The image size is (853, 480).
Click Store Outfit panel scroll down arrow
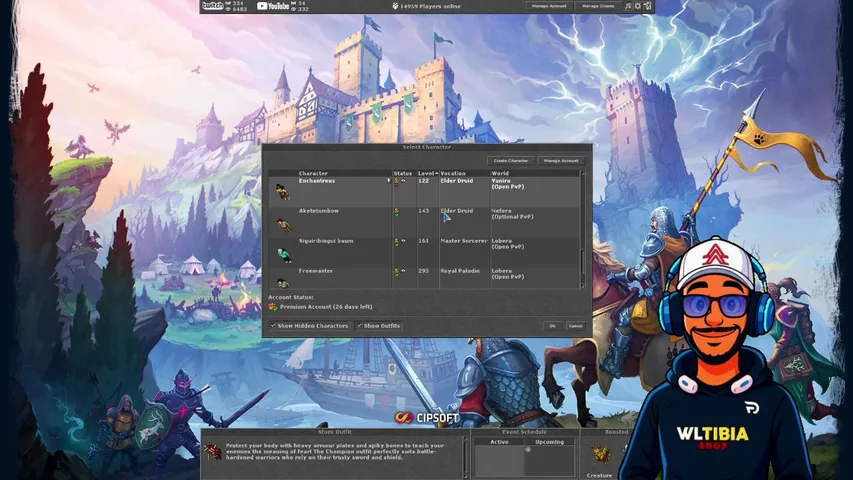pos(466,476)
